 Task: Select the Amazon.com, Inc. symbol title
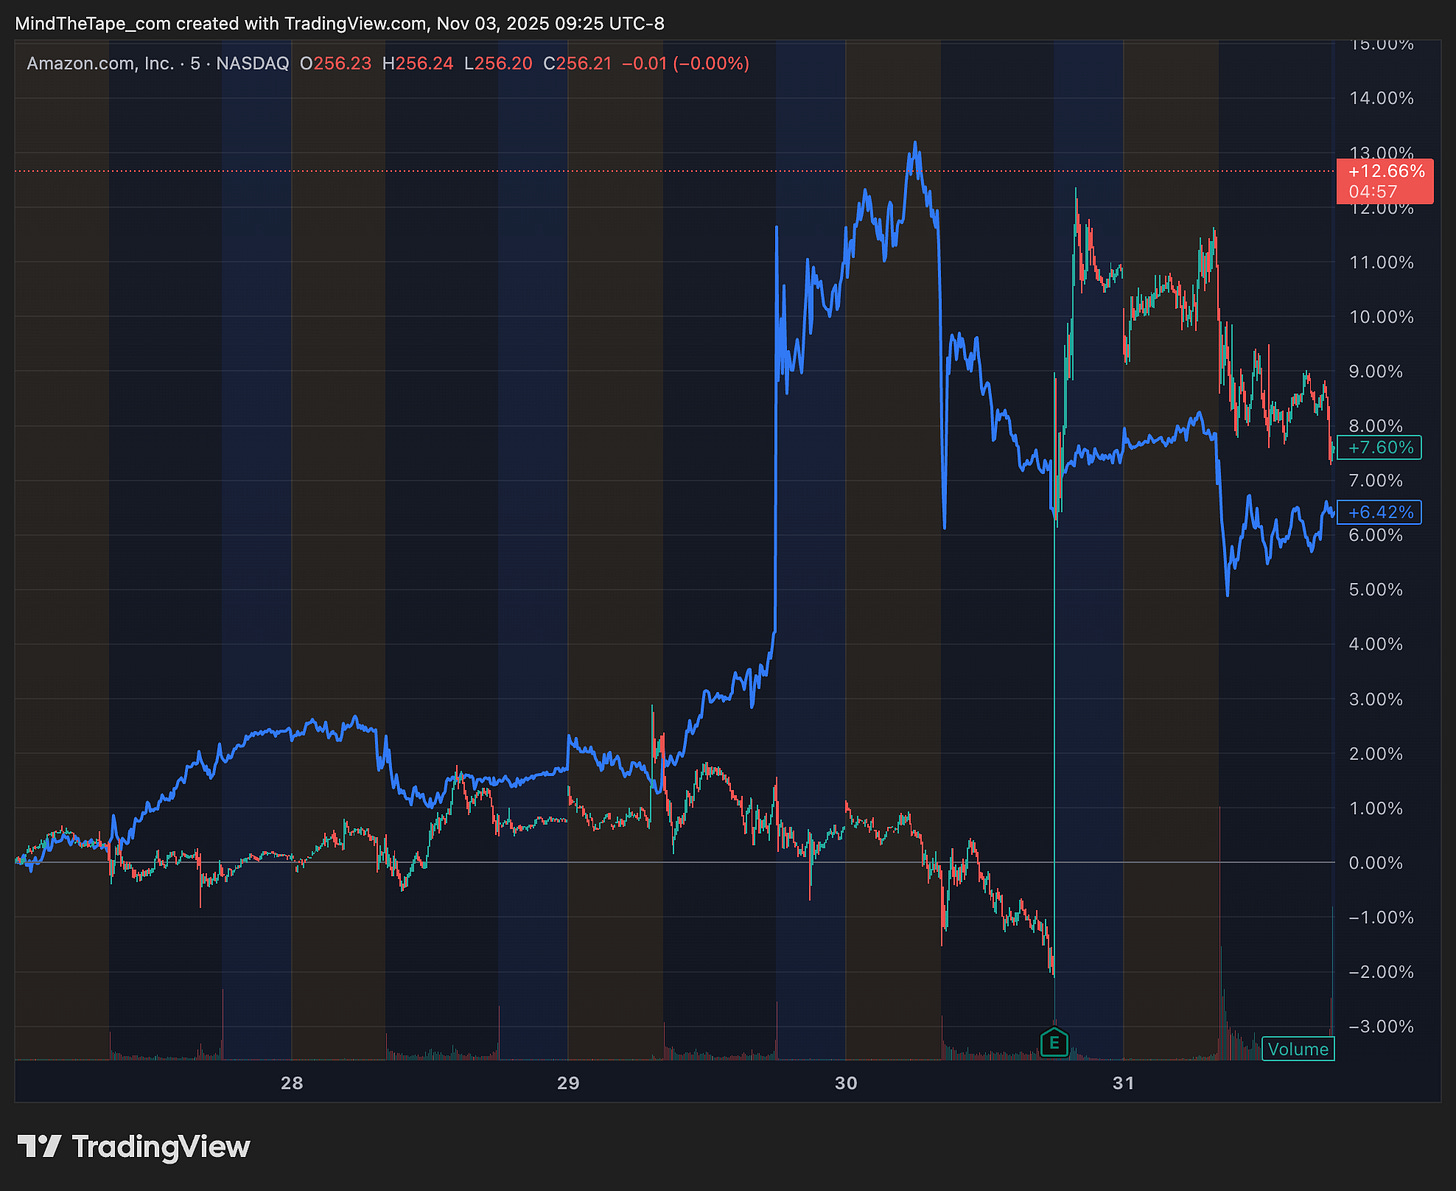[x=100, y=63]
